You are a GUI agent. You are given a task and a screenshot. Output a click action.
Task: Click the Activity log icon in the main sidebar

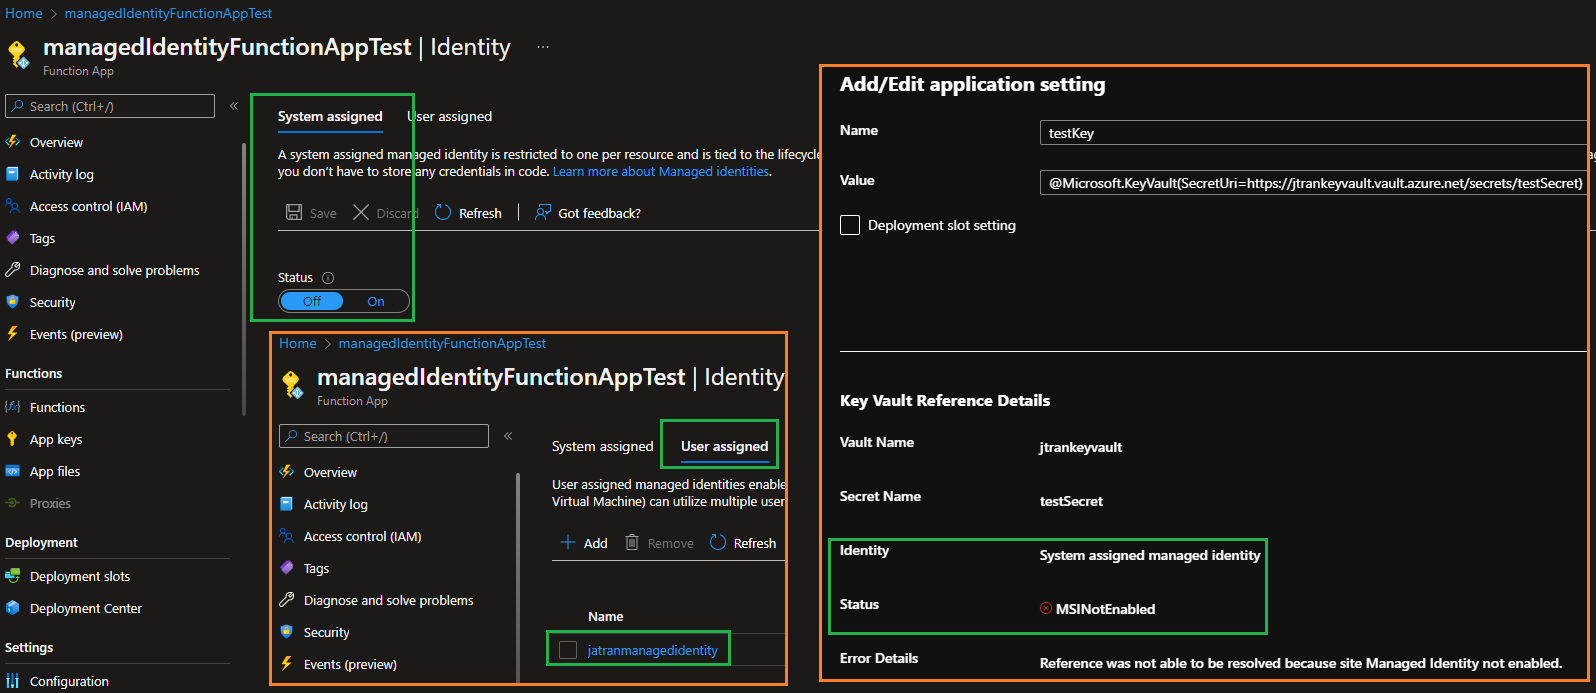[x=13, y=174]
